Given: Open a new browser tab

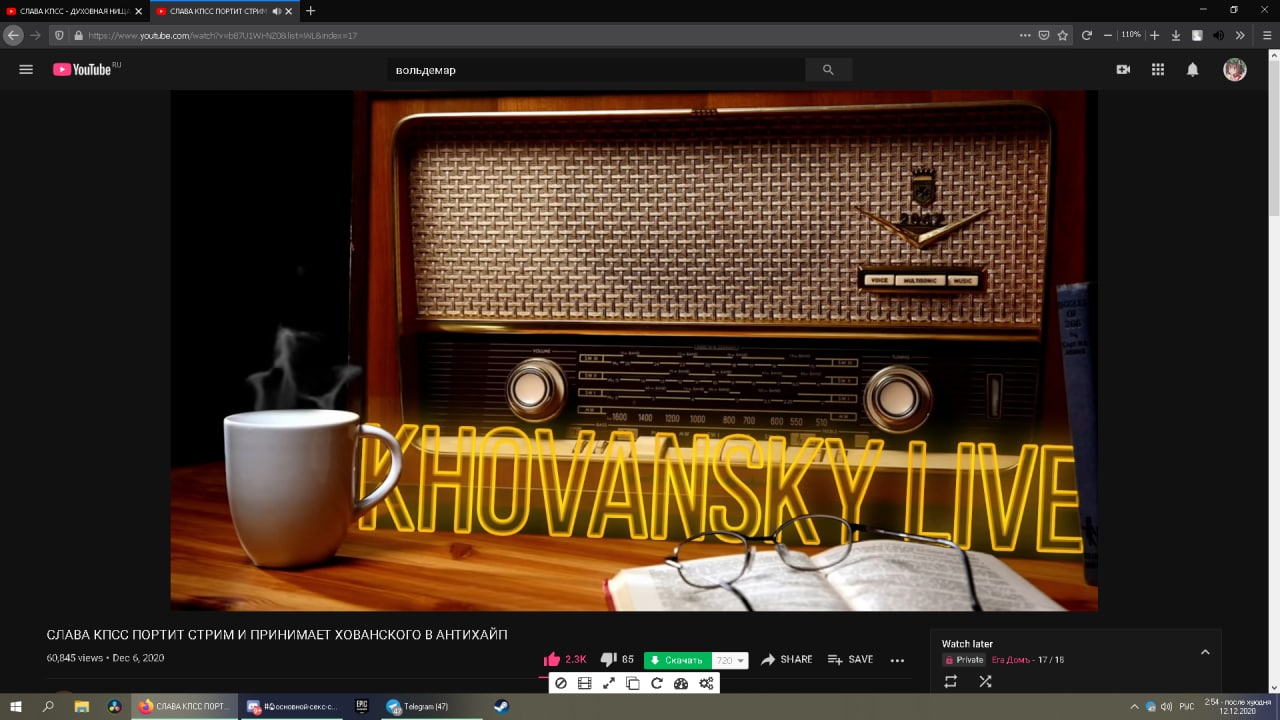Looking at the screenshot, I should point(310,11).
